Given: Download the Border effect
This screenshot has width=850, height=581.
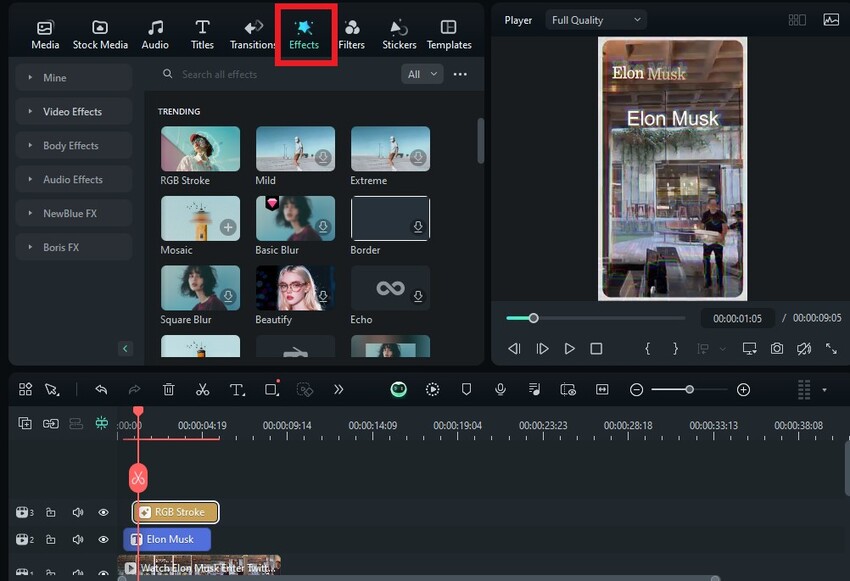Looking at the screenshot, I should (x=418, y=227).
